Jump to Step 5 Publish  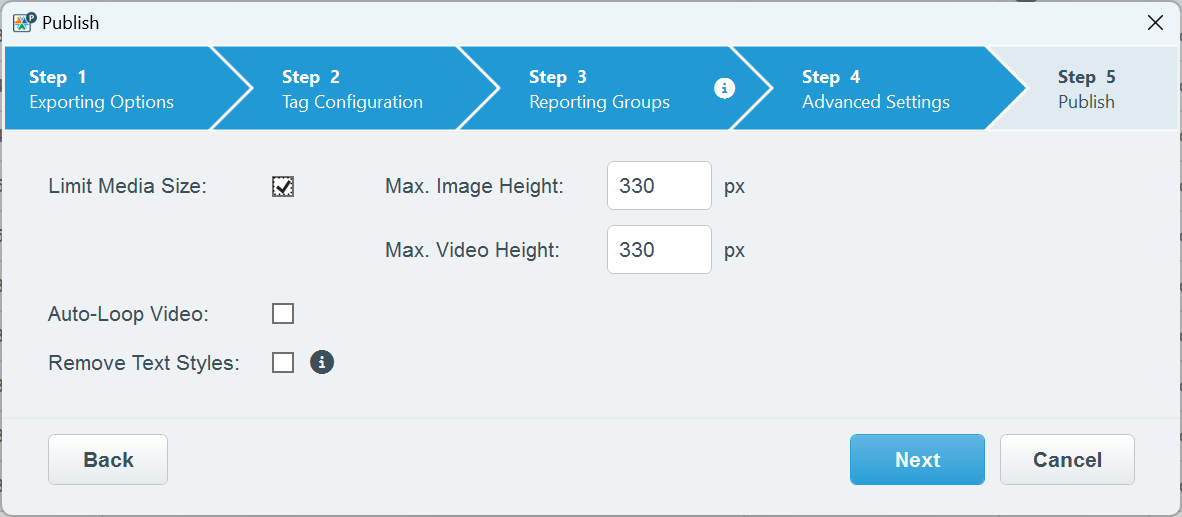point(1086,89)
